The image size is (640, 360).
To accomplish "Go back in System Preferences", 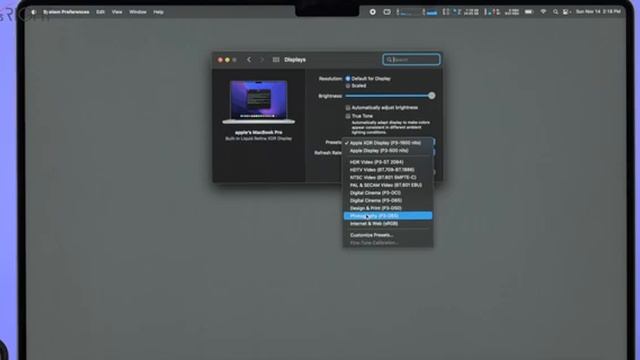I will (x=249, y=60).
